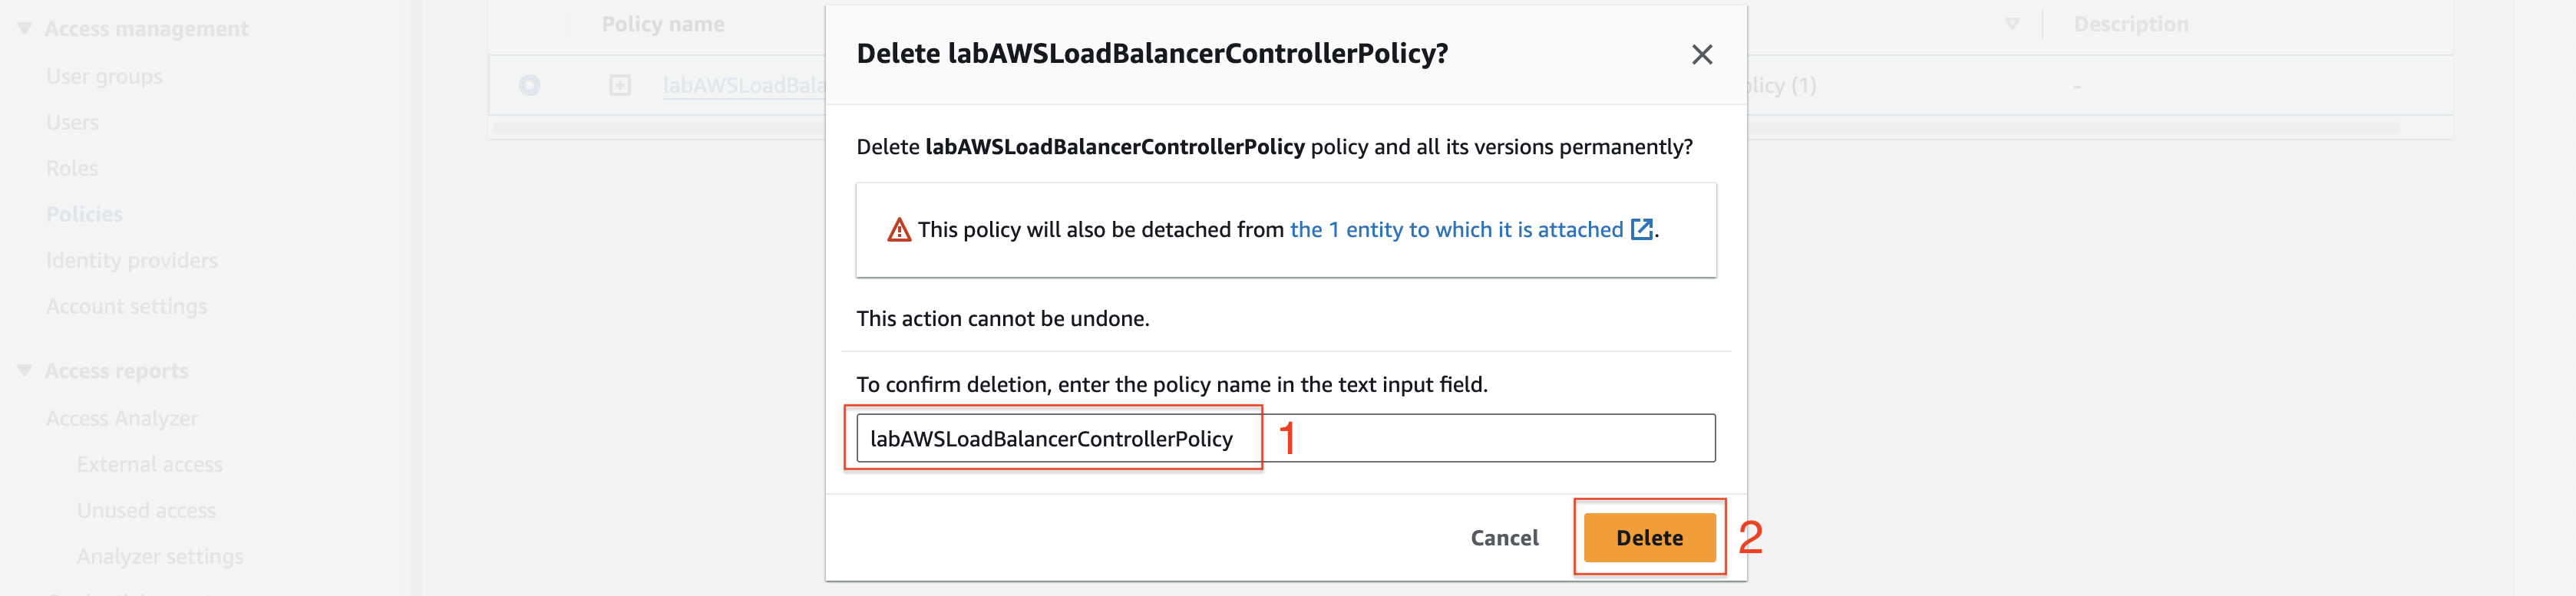Open Roles in the sidebar

tap(72, 168)
